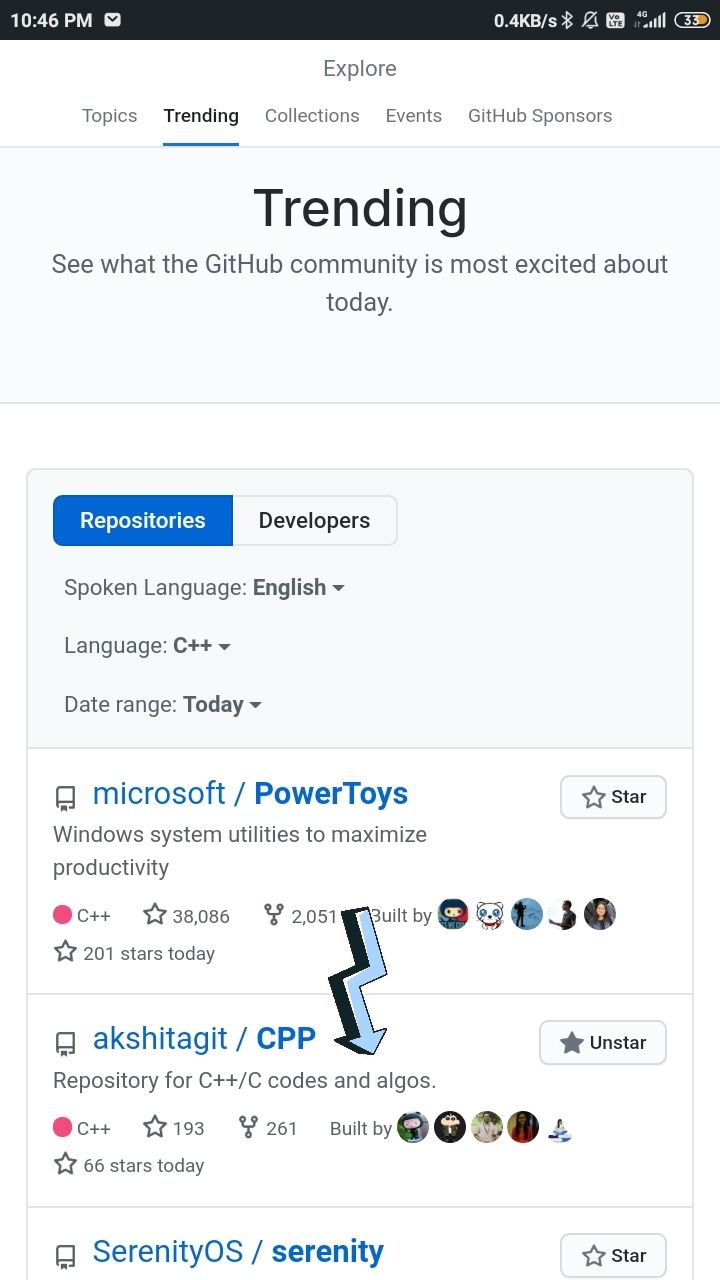Expand the Date range Today dropdown
The height and width of the screenshot is (1280, 720).
[163, 704]
